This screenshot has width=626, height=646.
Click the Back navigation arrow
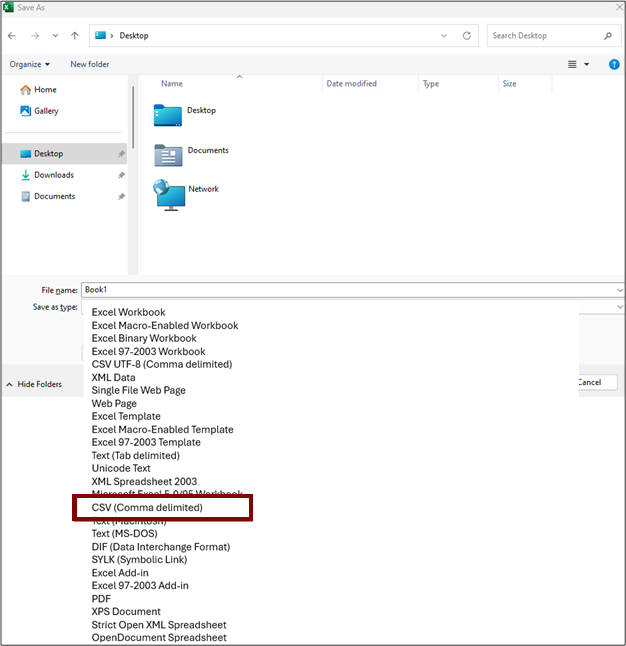coord(12,36)
